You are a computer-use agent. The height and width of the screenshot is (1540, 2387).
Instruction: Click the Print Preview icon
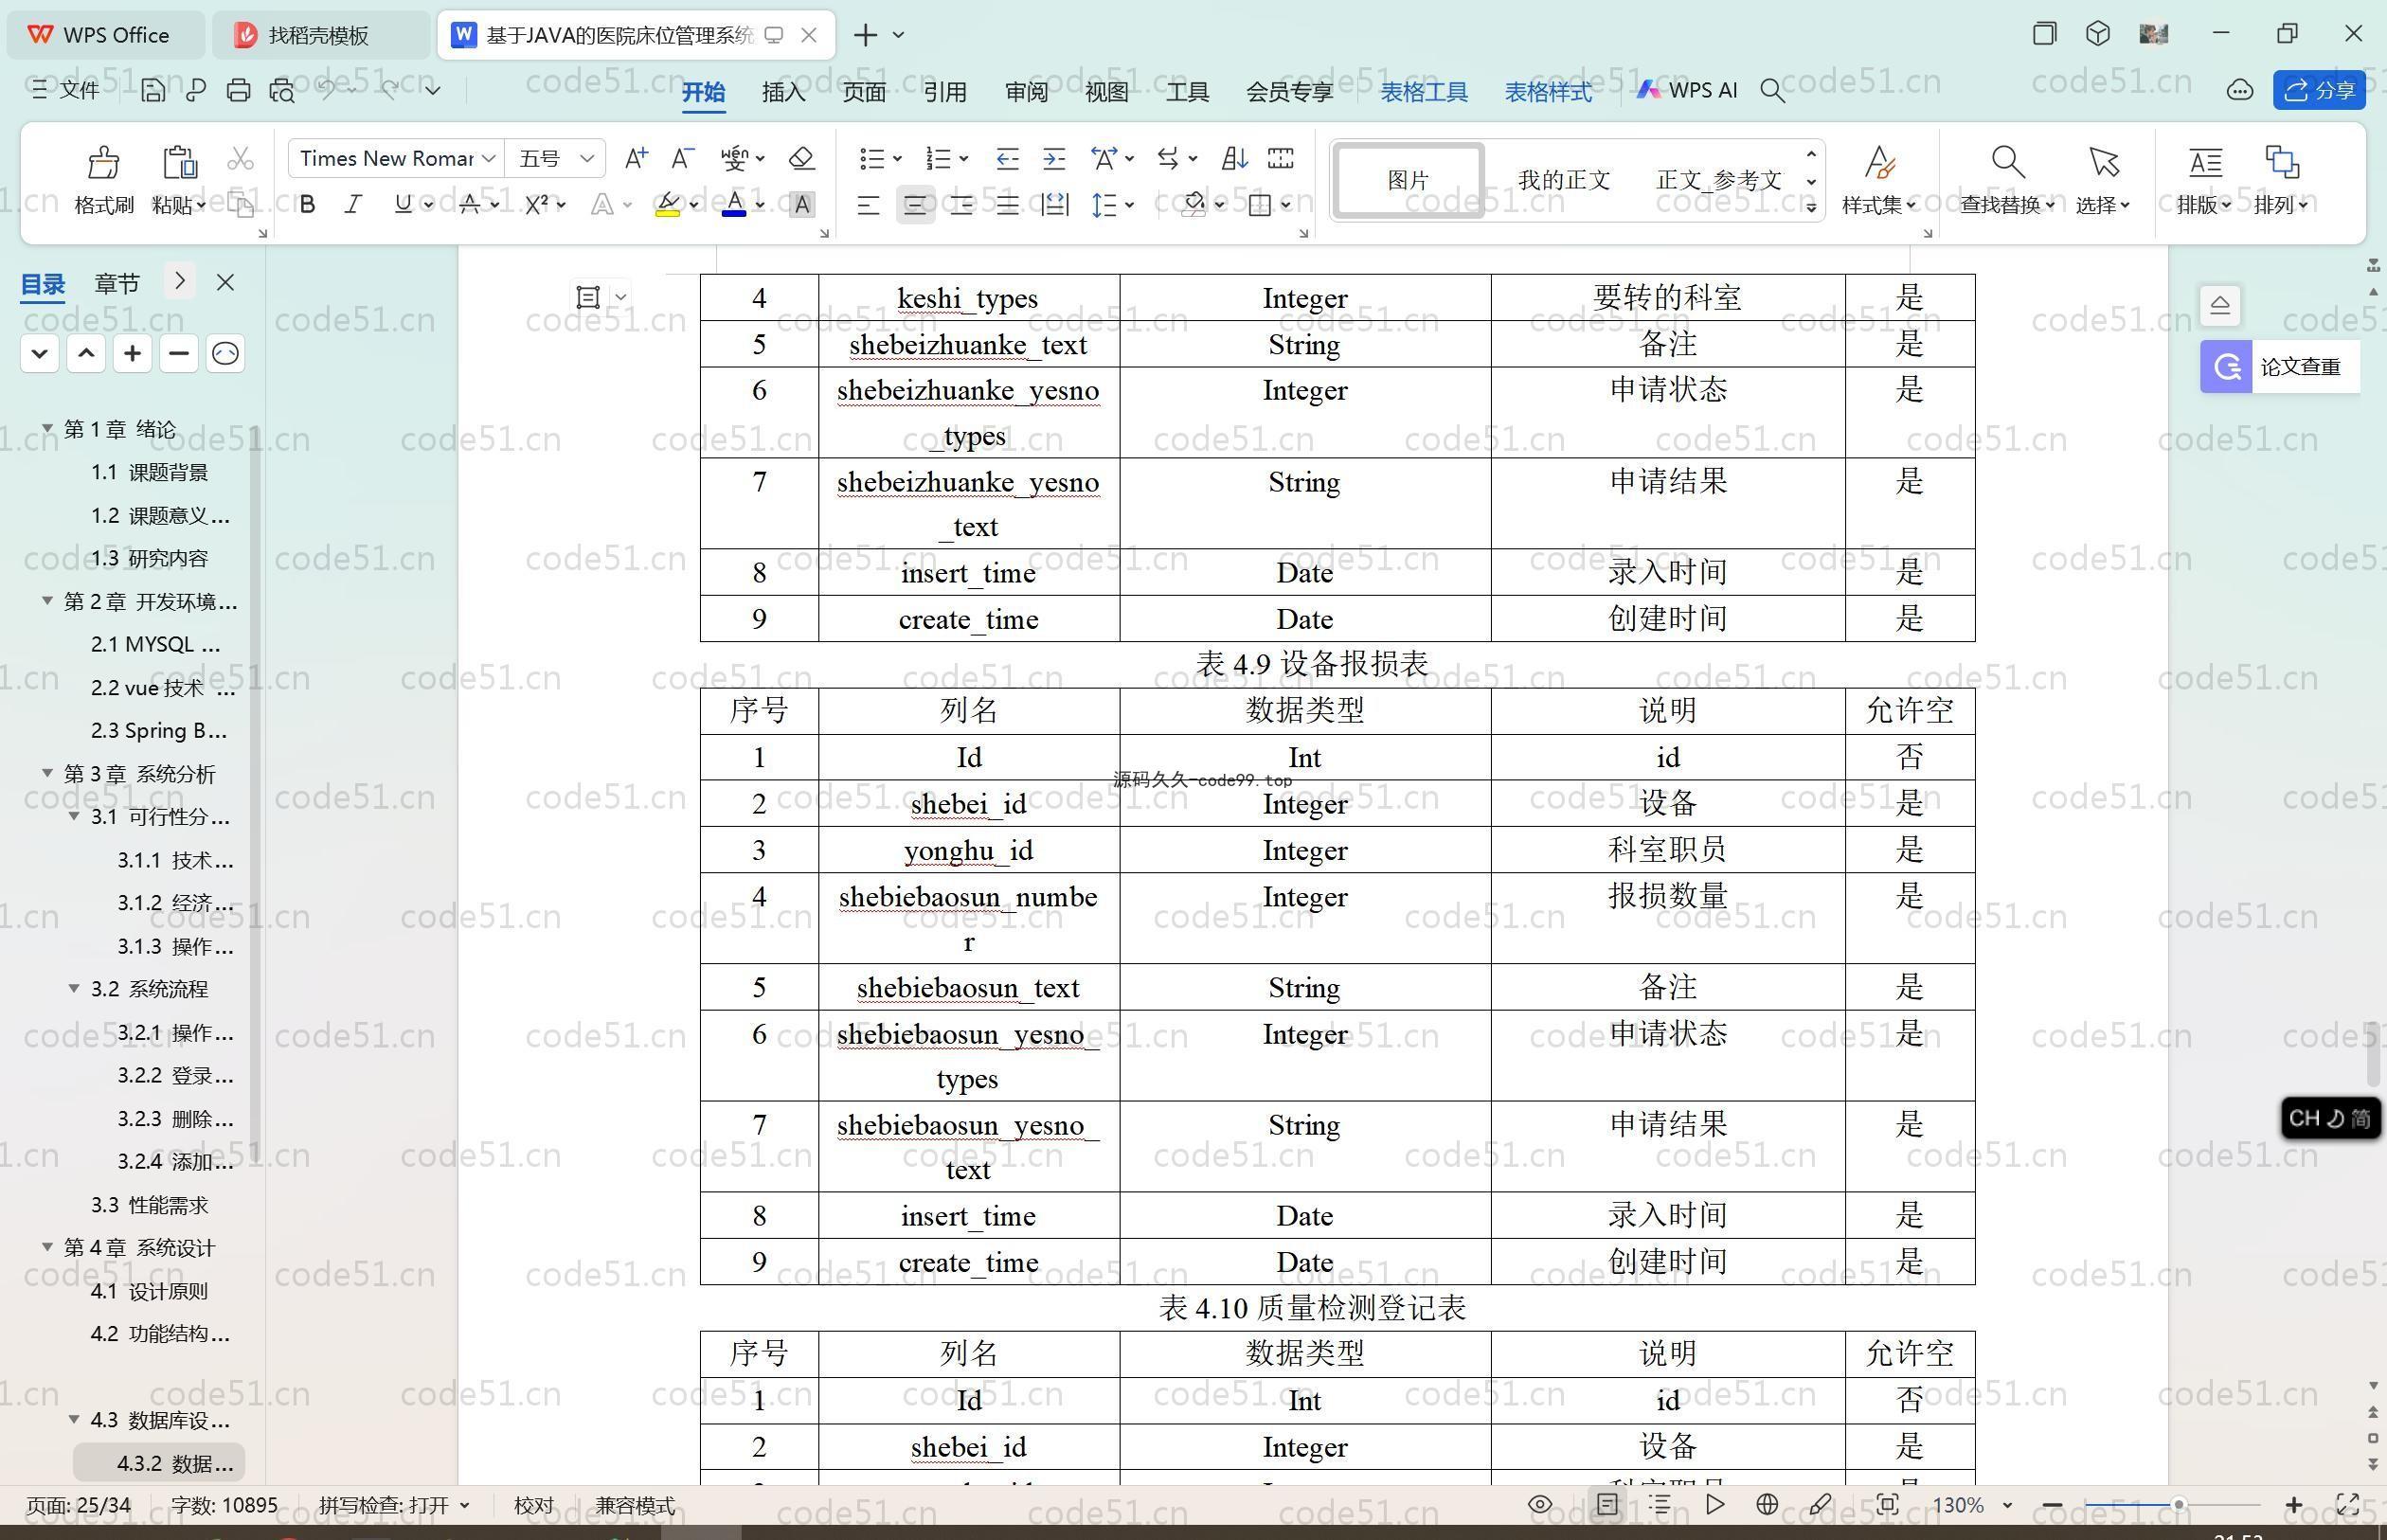click(282, 90)
